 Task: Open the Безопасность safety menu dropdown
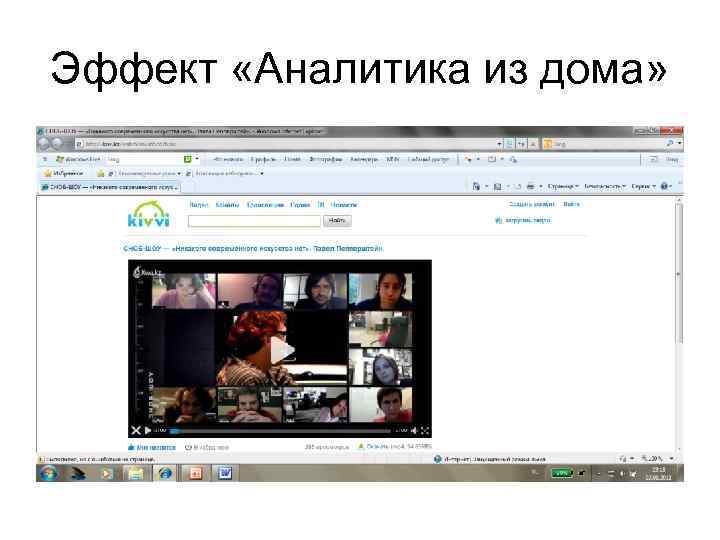605,186
